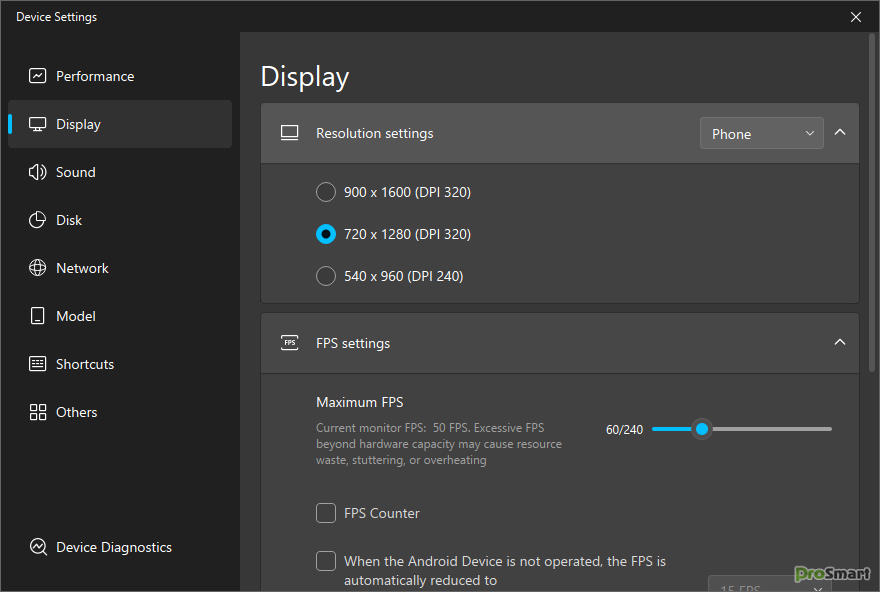Click the Maximum FPS slider handle
Screen dimensions: 880x592
coord(702,429)
